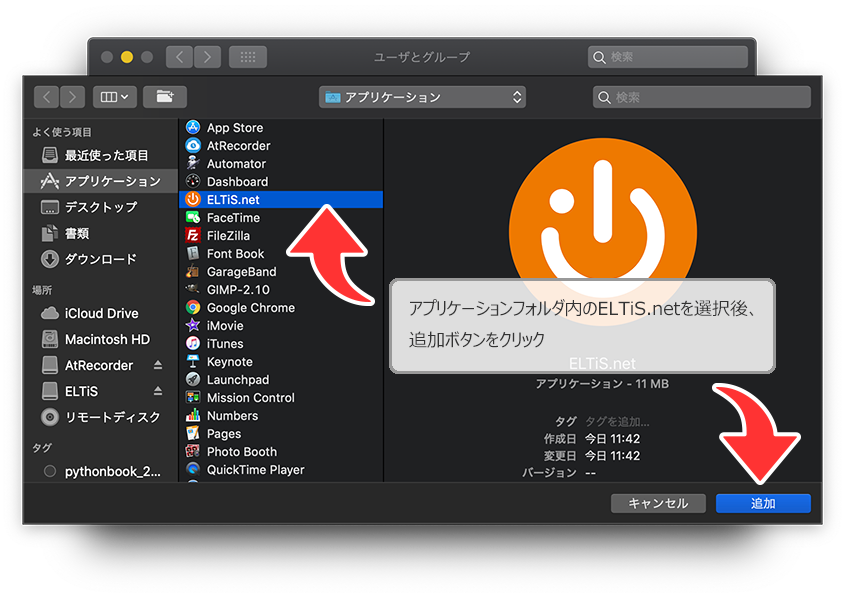Click the Mission Control icon

[193, 398]
